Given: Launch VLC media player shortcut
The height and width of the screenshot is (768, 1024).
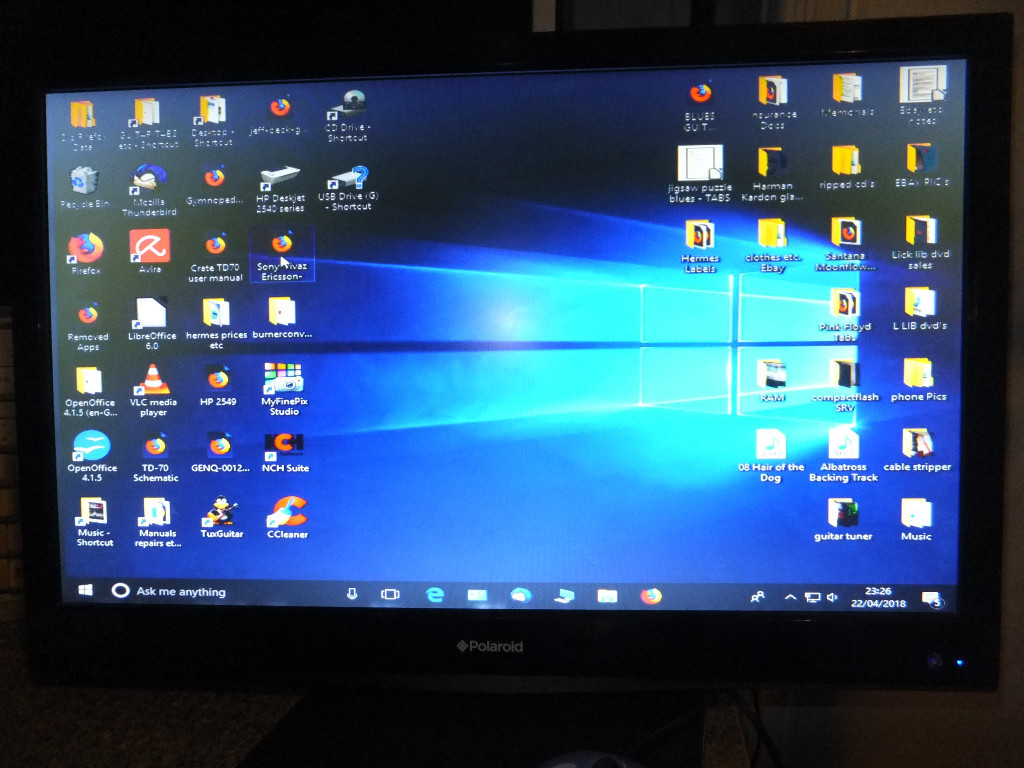Looking at the screenshot, I should click(153, 390).
